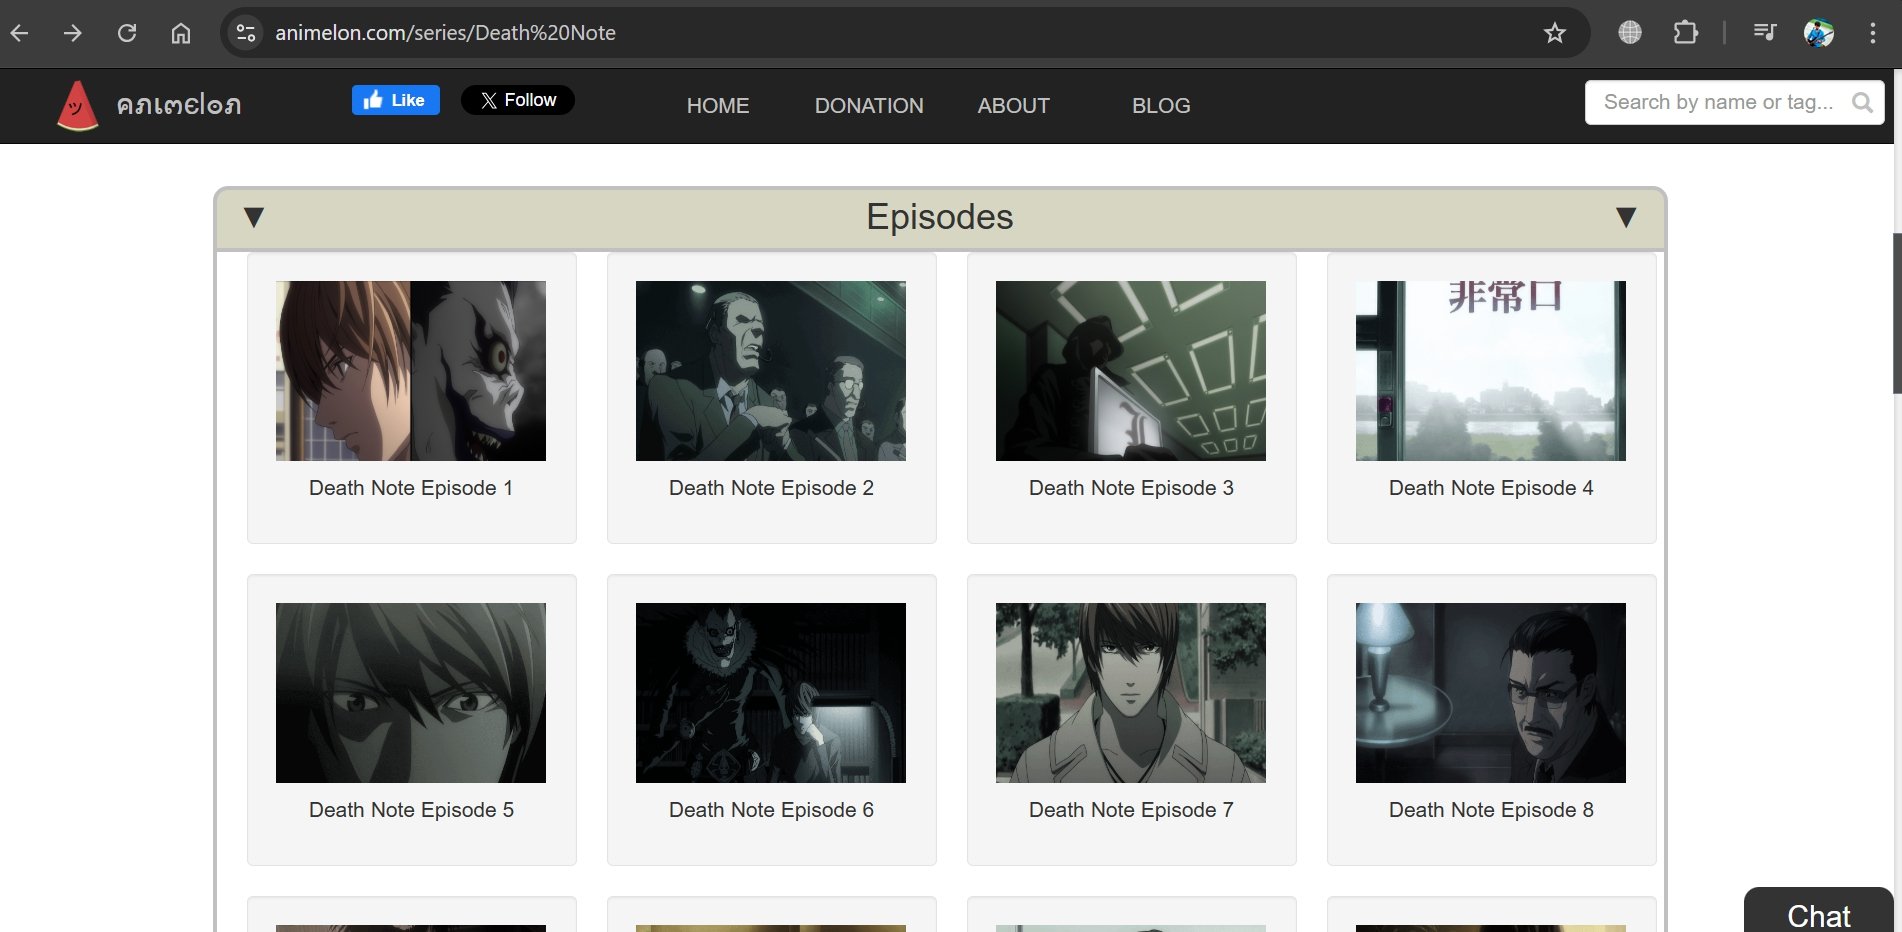Open Death Note Episode 7 thumbnail

coord(1131,693)
